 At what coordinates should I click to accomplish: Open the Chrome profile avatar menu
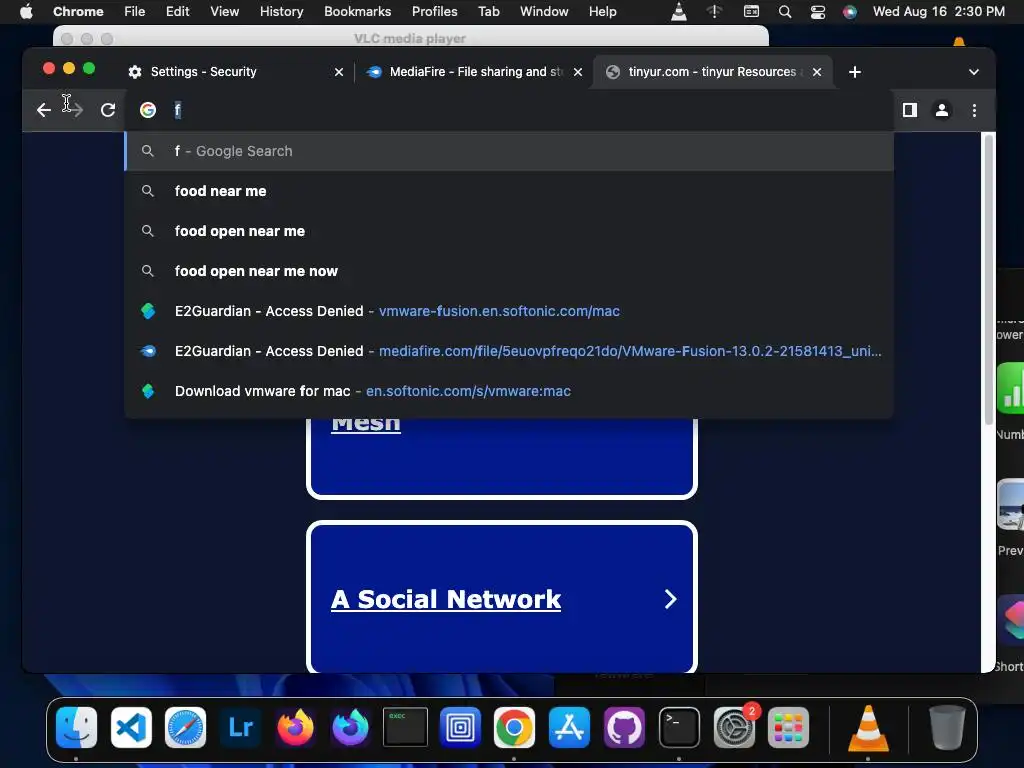[x=942, y=110]
